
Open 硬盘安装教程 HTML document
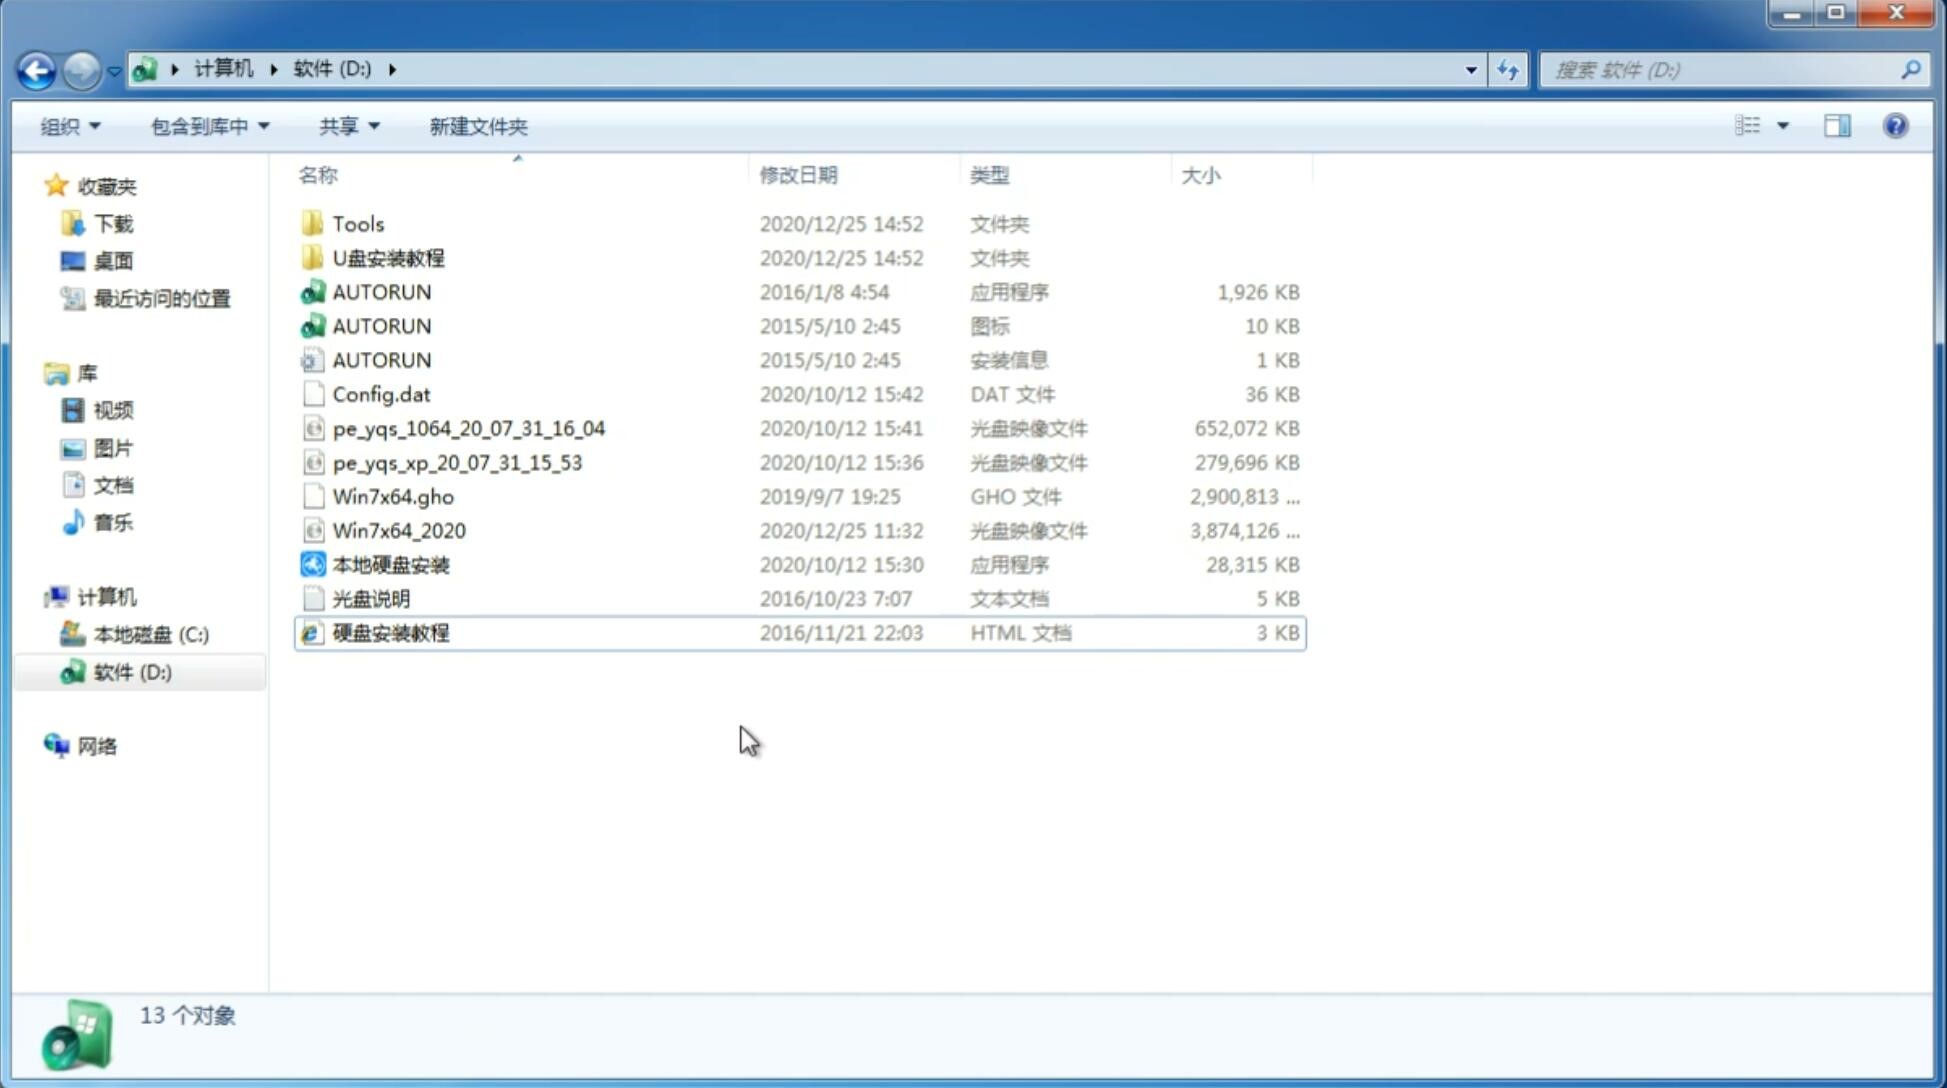[390, 632]
